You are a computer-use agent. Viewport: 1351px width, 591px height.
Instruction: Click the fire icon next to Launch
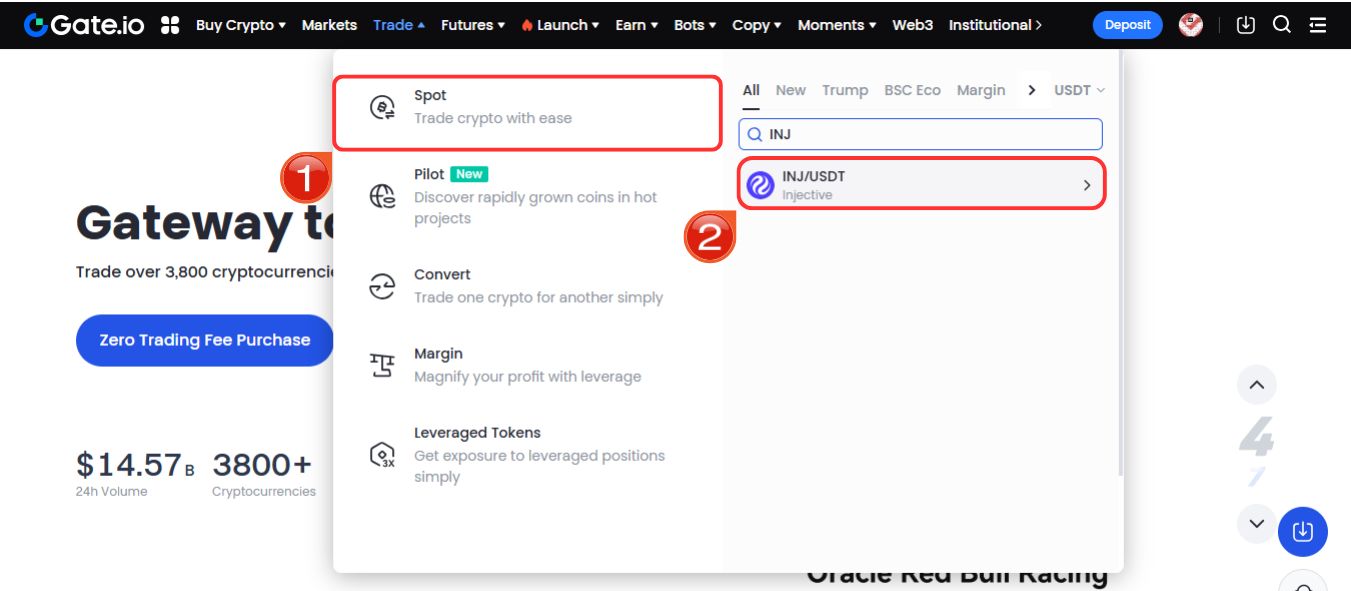point(527,25)
